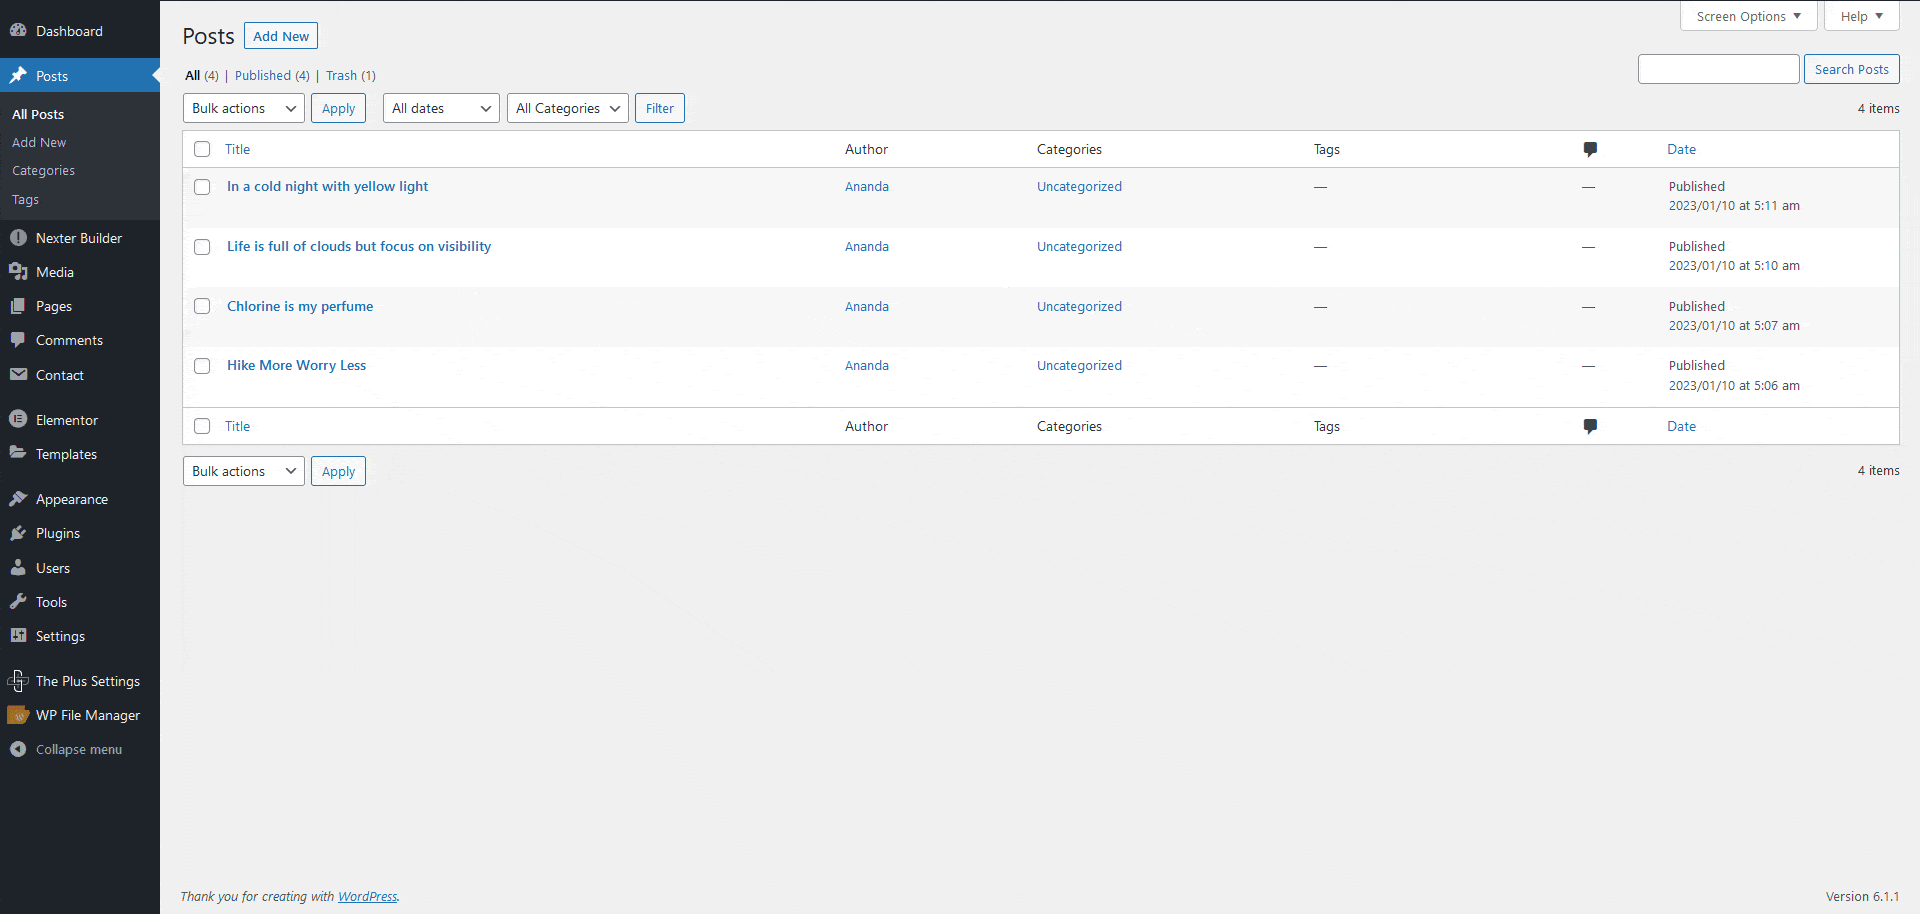Click the Add New post button
The width and height of the screenshot is (1920, 914).
coord(280,35)
